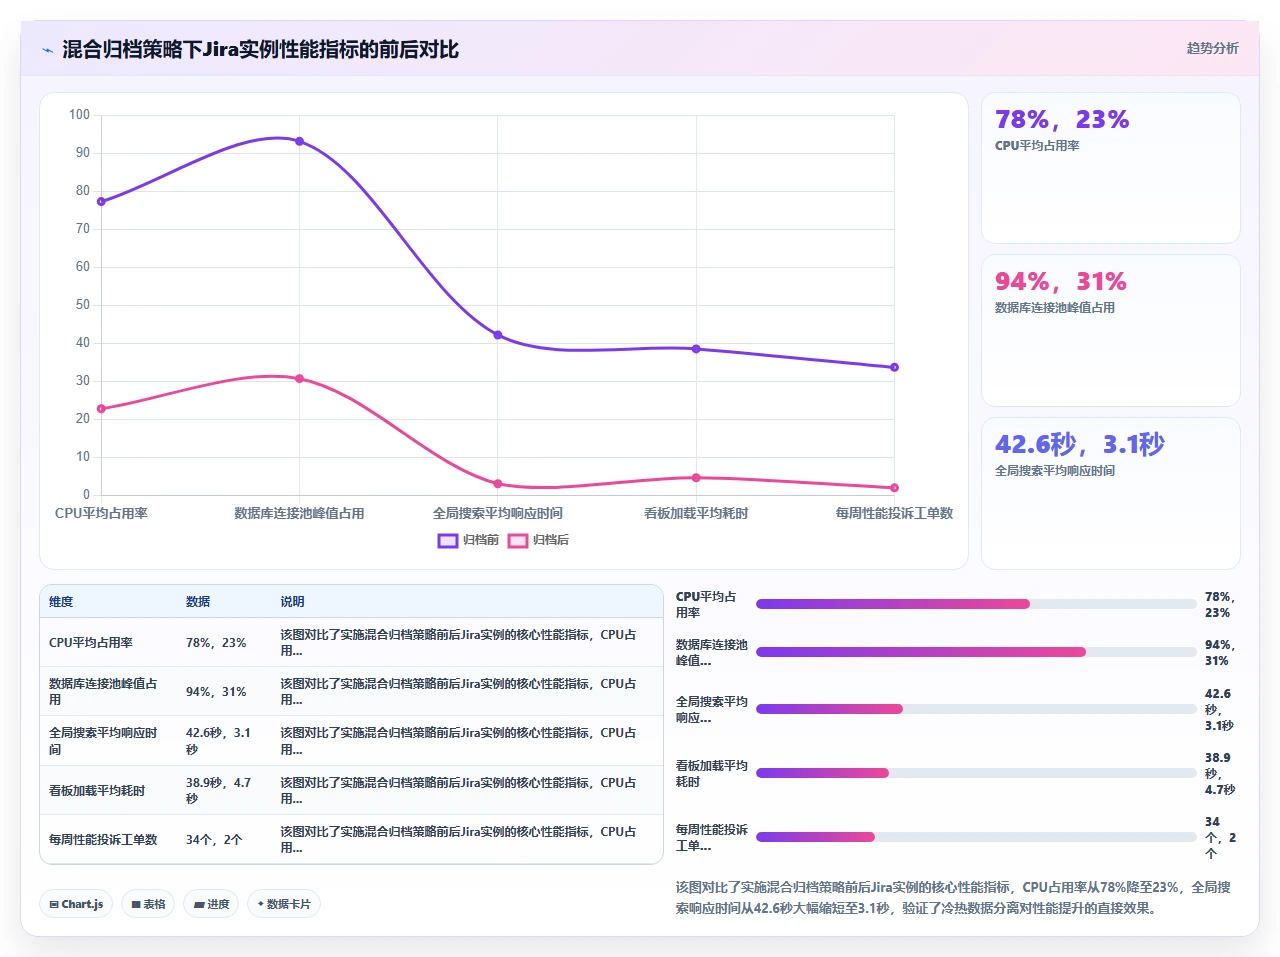Select the pink point at 每周性能投诉工单数
The width and height of the screenshot is (1280, 957).
point(894,488)
